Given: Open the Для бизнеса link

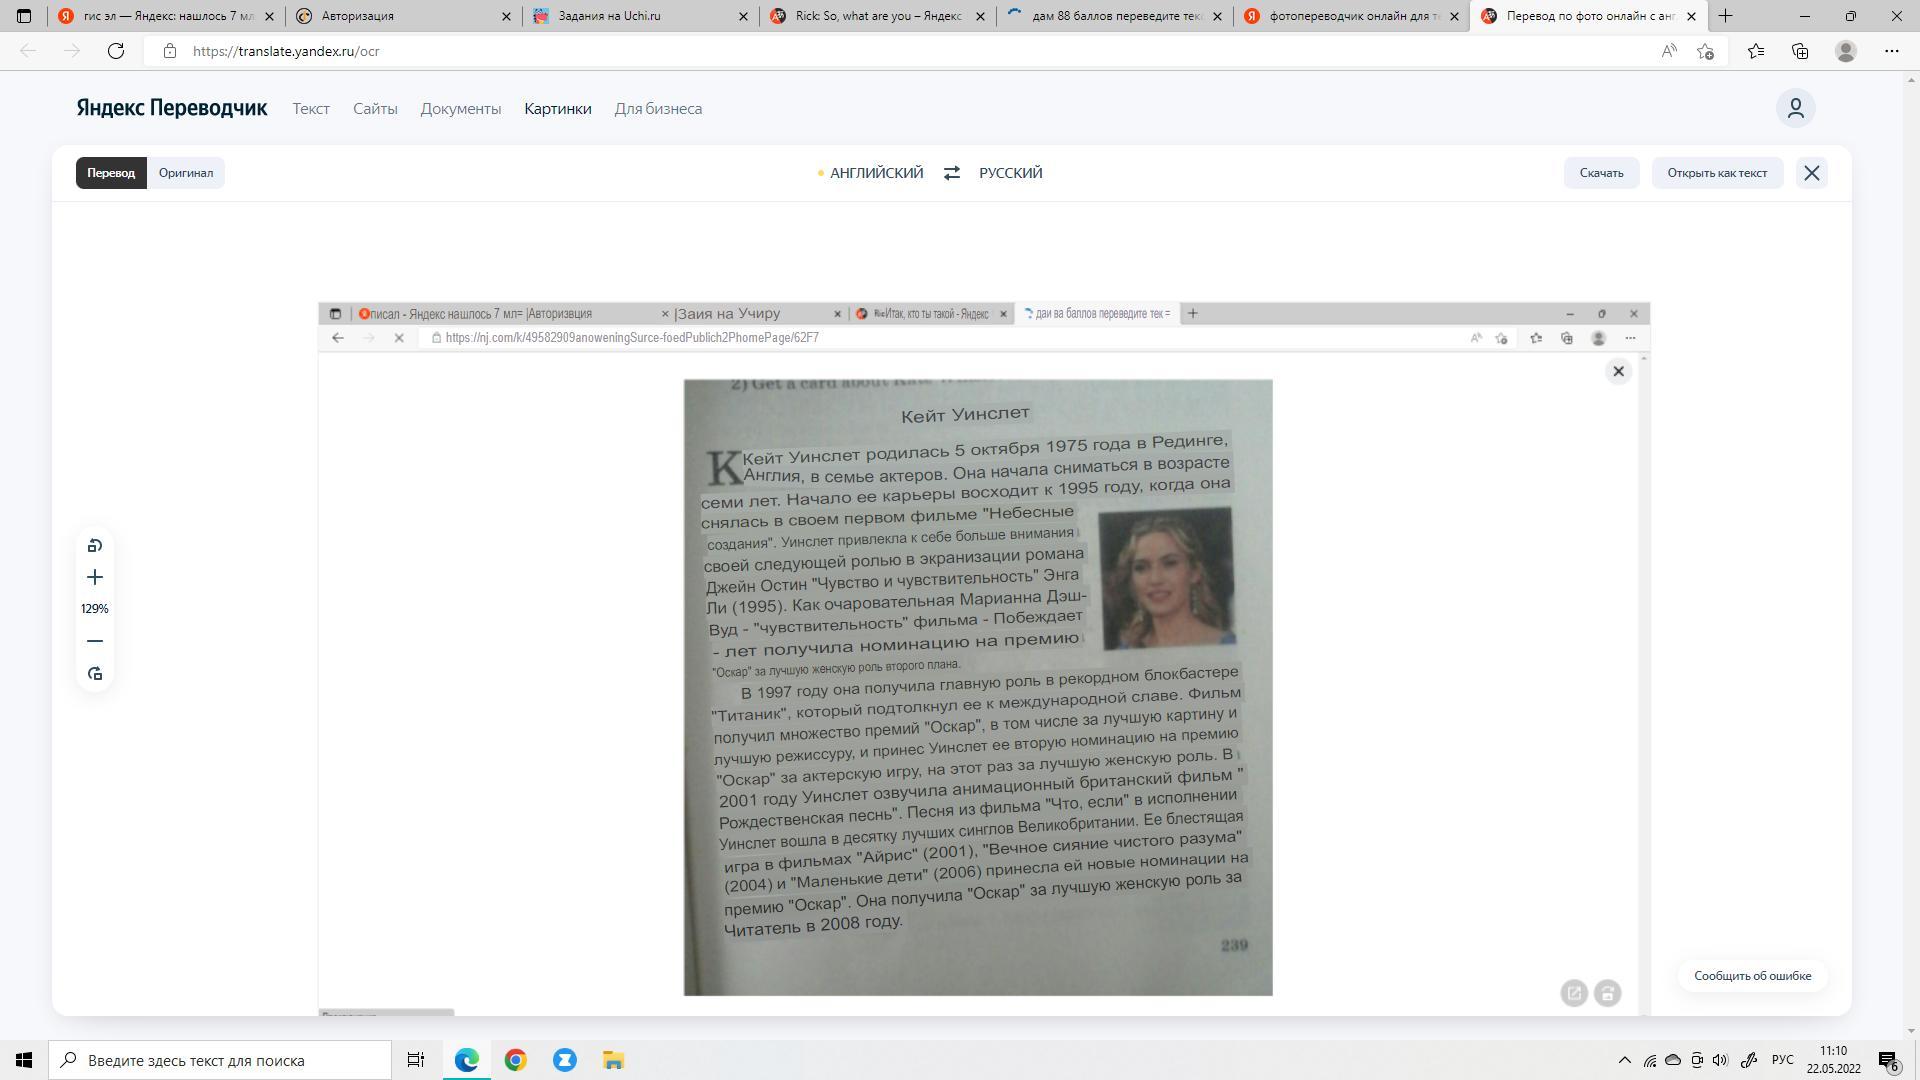Looking at the screenshot, I should click(658, 109).
